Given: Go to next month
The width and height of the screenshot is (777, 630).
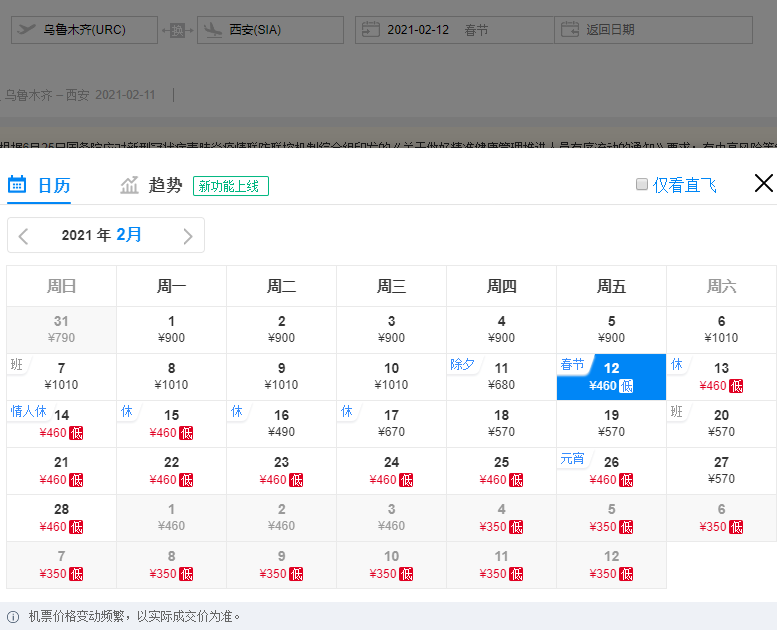Looking at the screenshot, I should click(x=187, y=236).
